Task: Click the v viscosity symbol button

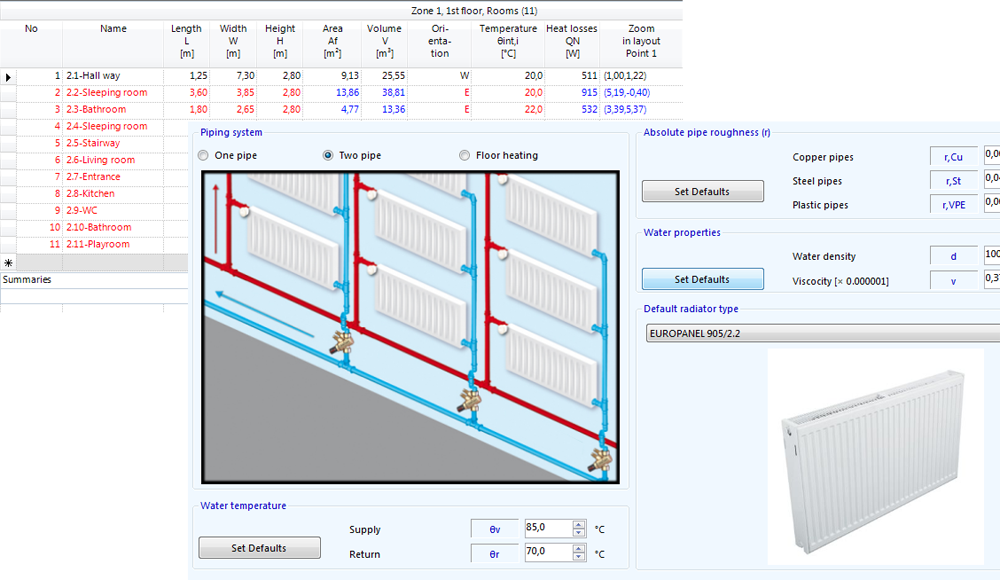Action: tap(952, 281)
